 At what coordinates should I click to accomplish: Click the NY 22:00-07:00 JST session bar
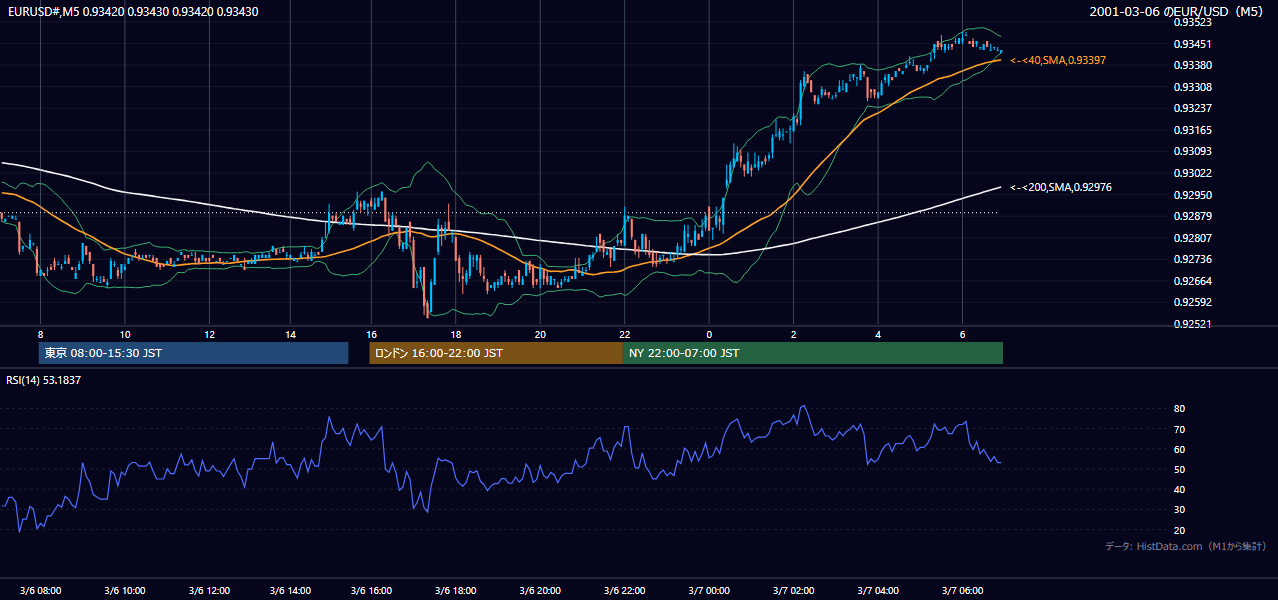[813, 353]
